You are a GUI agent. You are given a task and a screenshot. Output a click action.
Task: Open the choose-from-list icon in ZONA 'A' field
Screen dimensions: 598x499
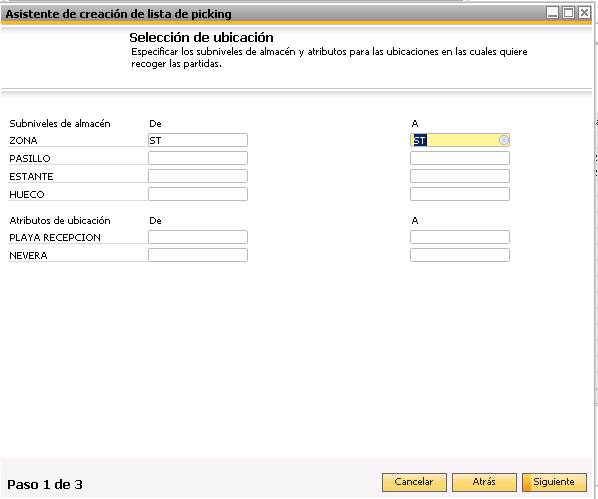pyautogui.click(x=503, y=140)
